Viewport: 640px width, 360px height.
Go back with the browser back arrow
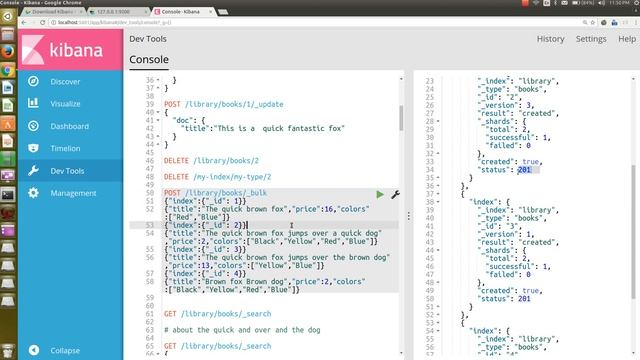coord(24,22)
